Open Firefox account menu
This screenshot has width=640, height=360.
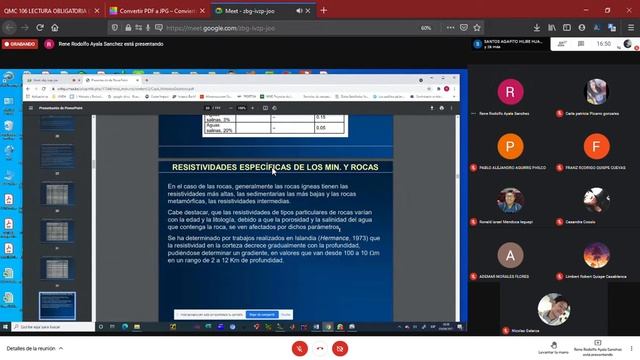point(582,28)
